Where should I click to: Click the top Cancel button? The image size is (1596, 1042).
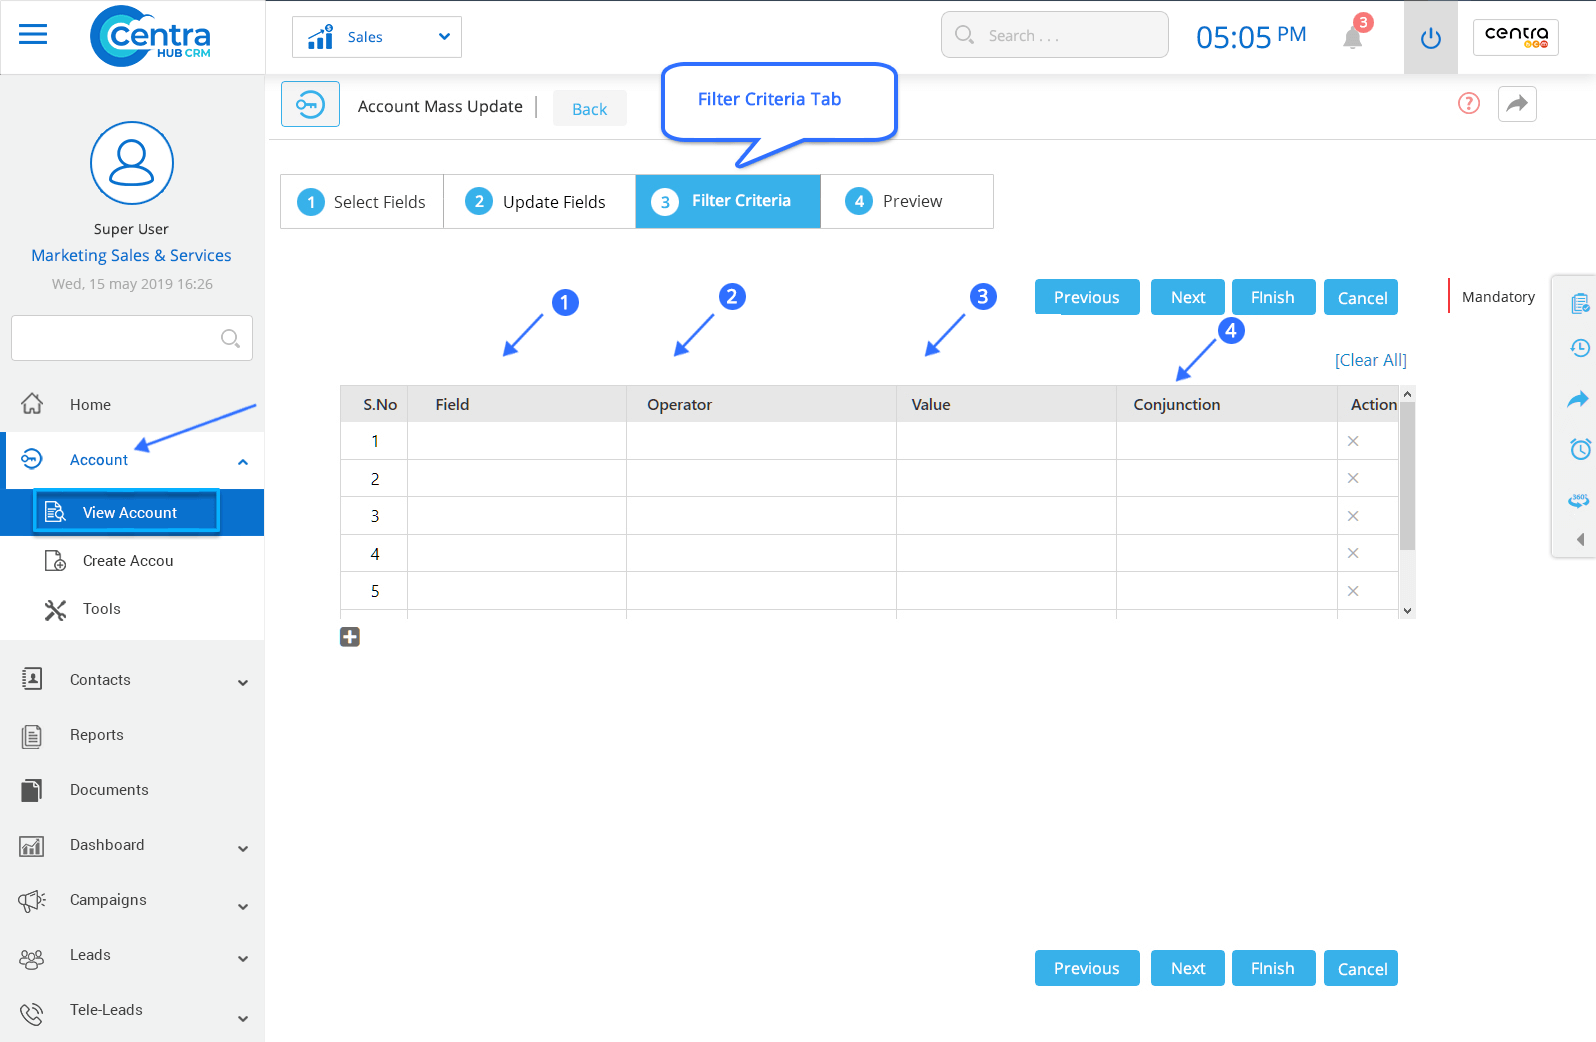point(1361,297)
